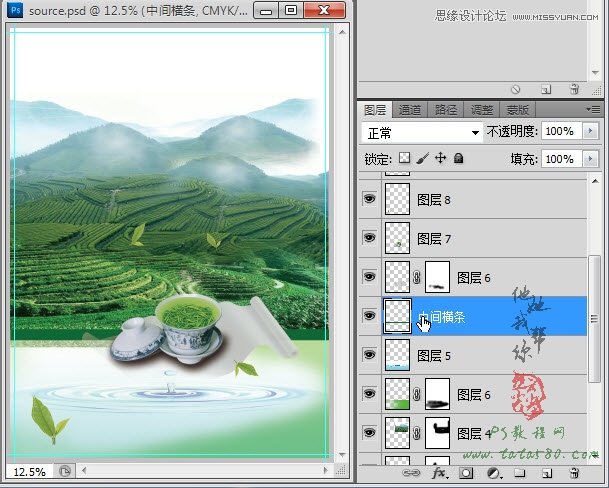The width and height of the screenshot is (609, 488).
Task: Minimize the source.psd document window
Action: [266, 10]
